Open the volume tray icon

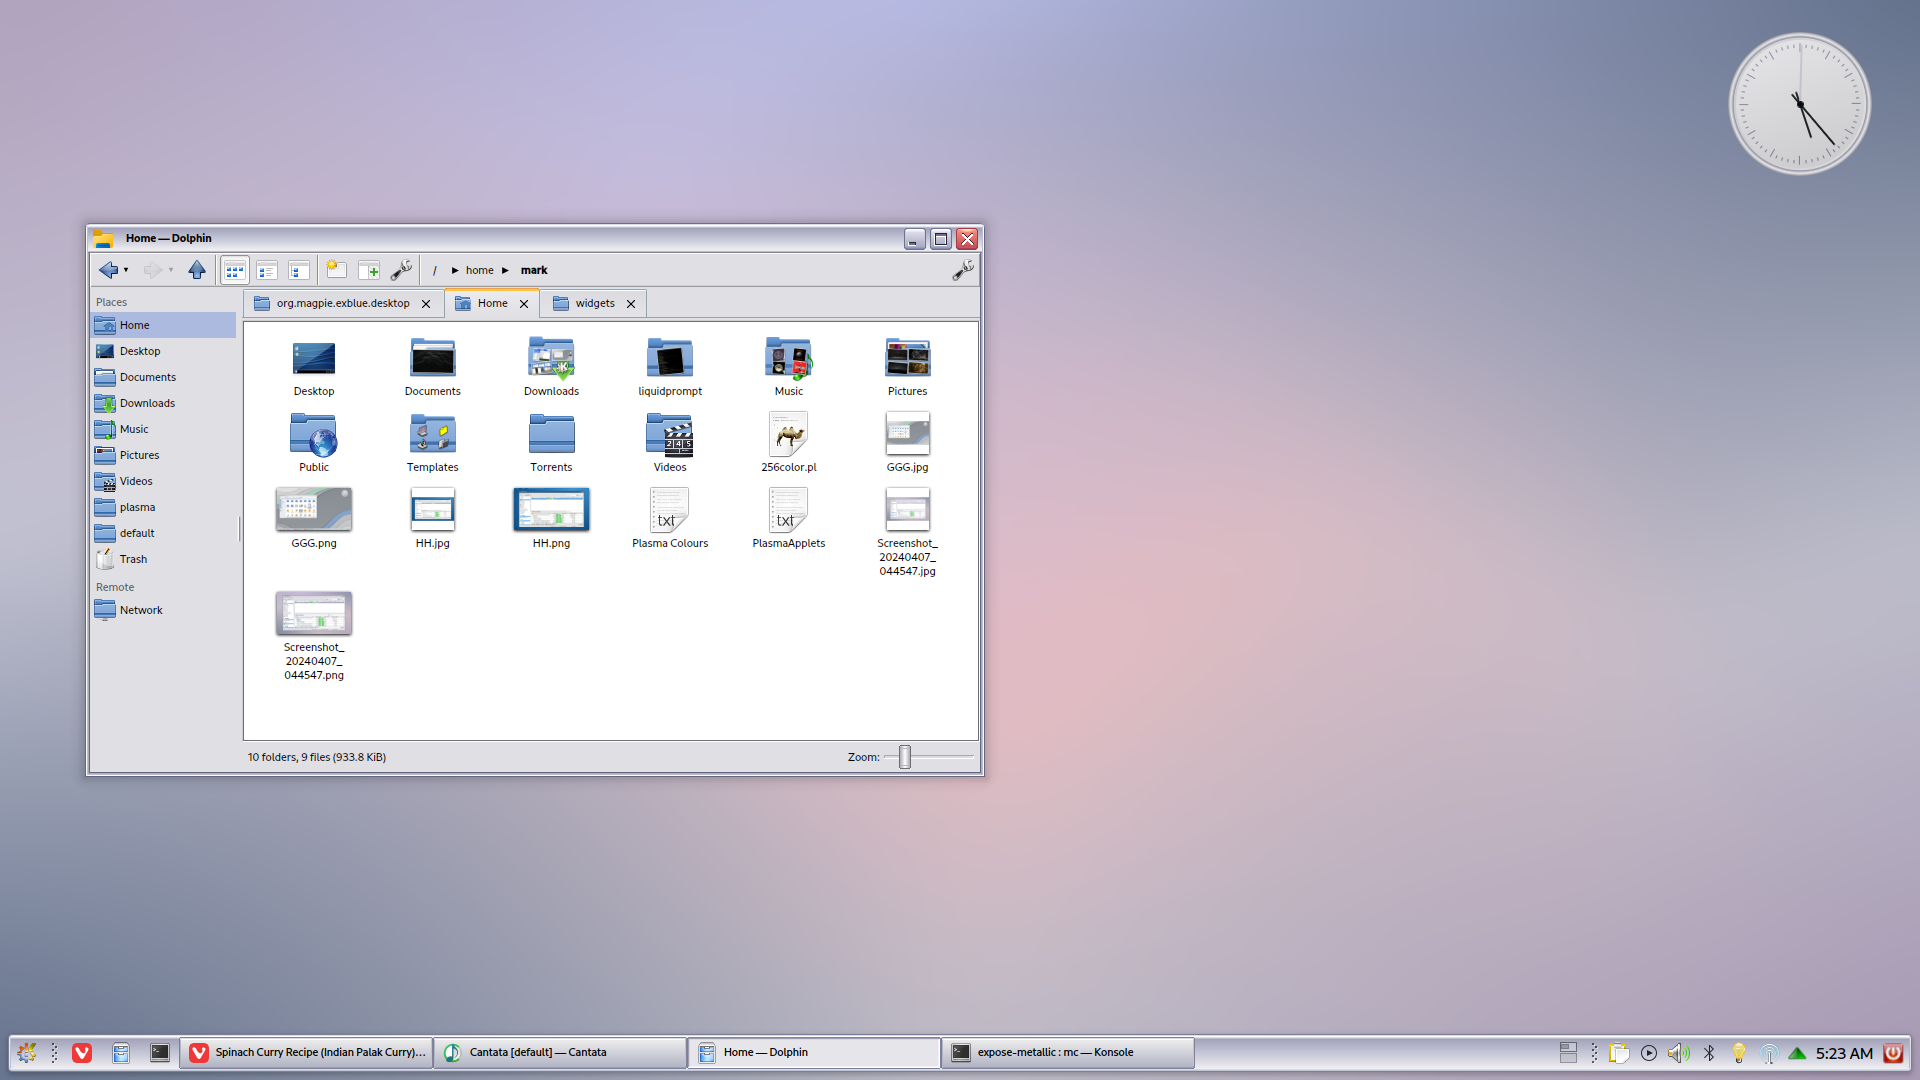click(1679, 1053)
